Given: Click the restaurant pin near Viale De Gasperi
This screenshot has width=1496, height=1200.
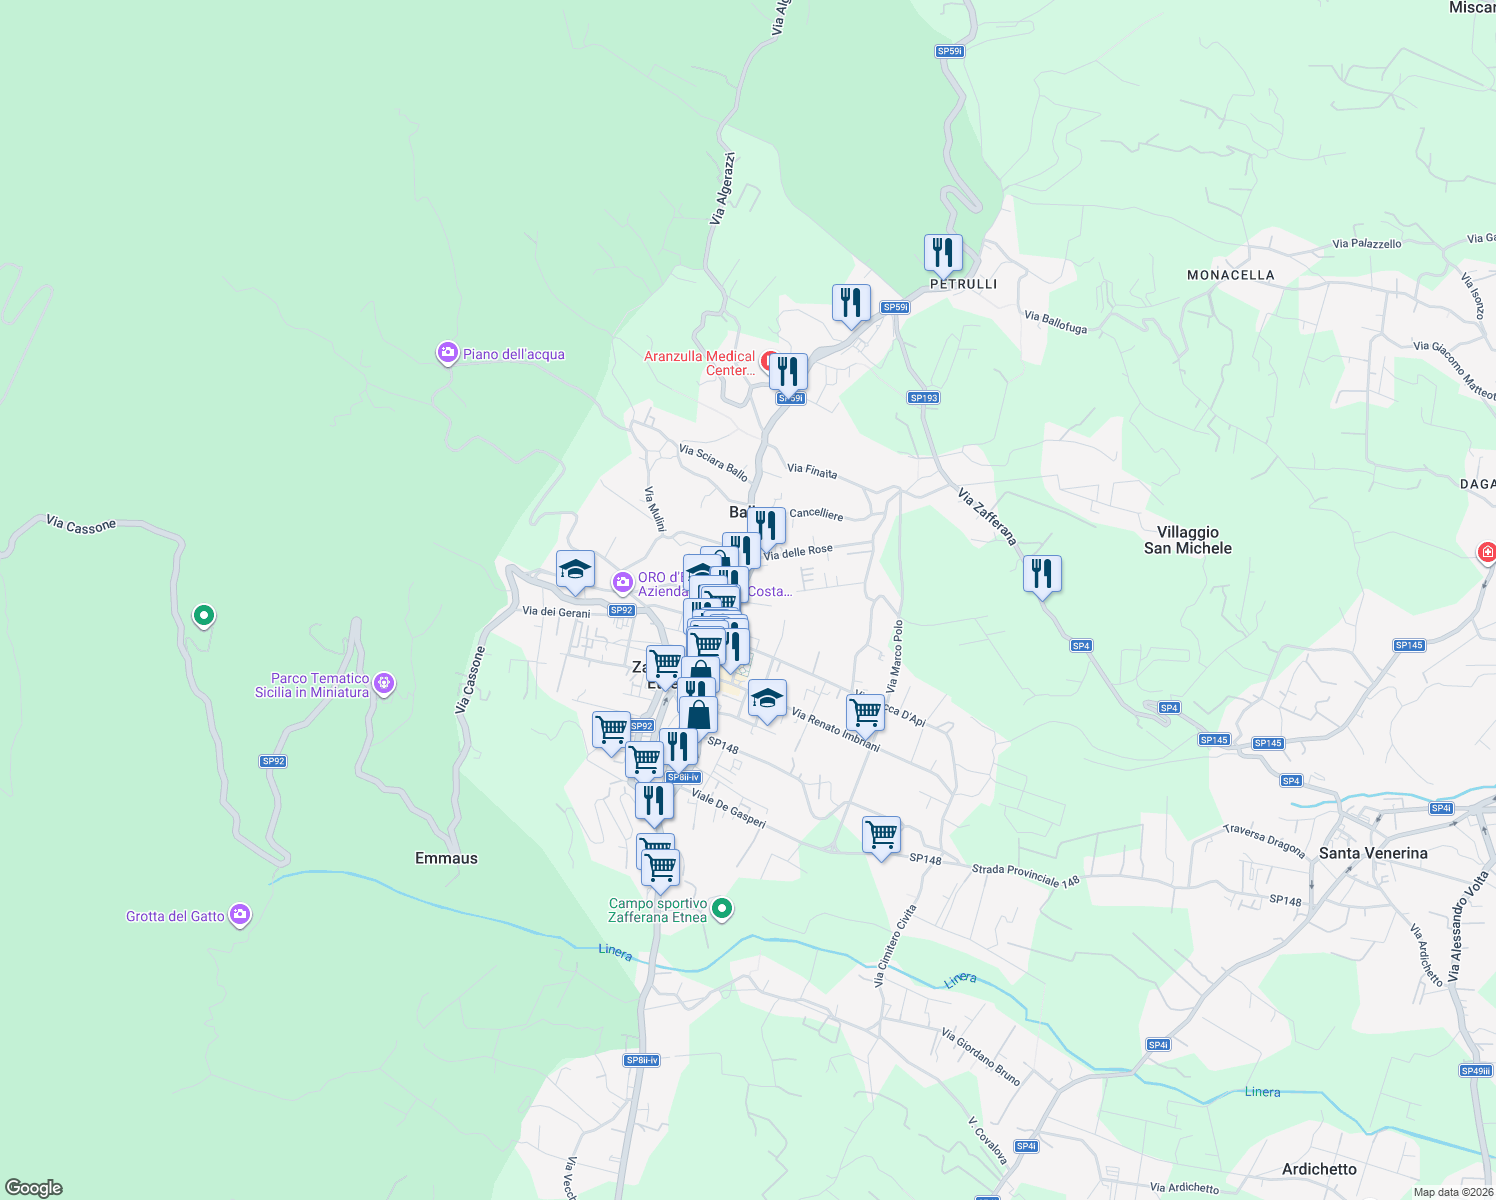Looking at the screenshot, I should coord(656,799).
